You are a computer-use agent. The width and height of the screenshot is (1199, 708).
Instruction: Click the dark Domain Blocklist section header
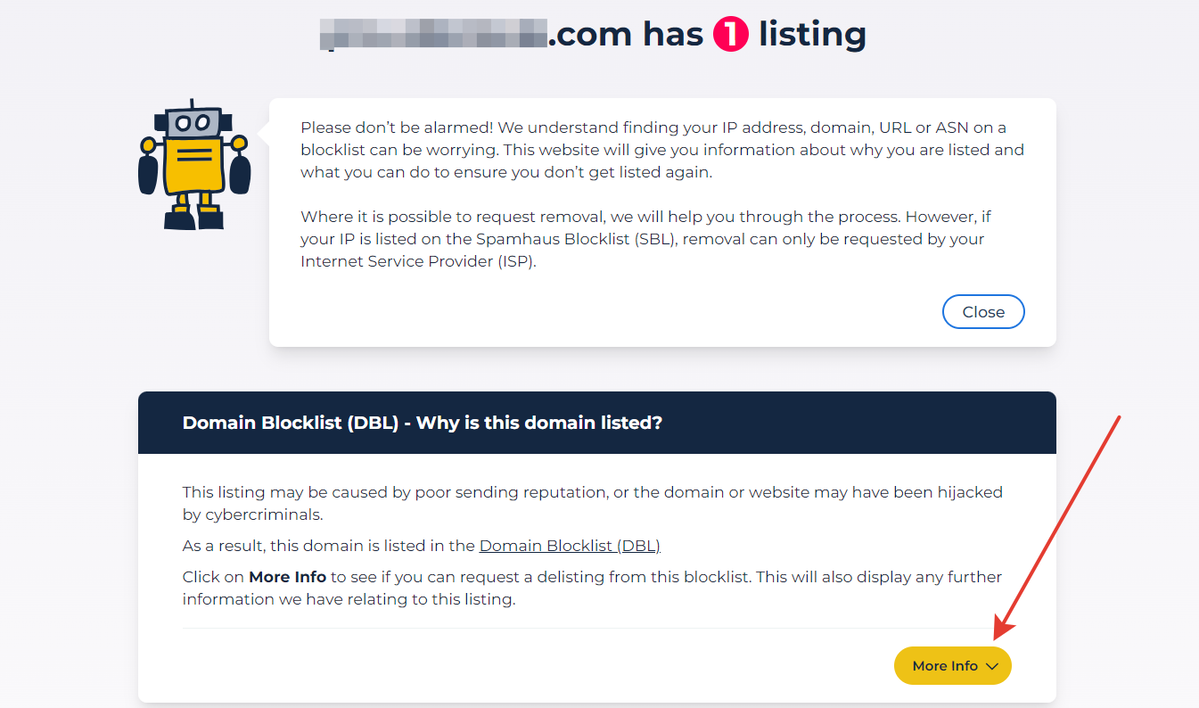[x=597, y=423]
